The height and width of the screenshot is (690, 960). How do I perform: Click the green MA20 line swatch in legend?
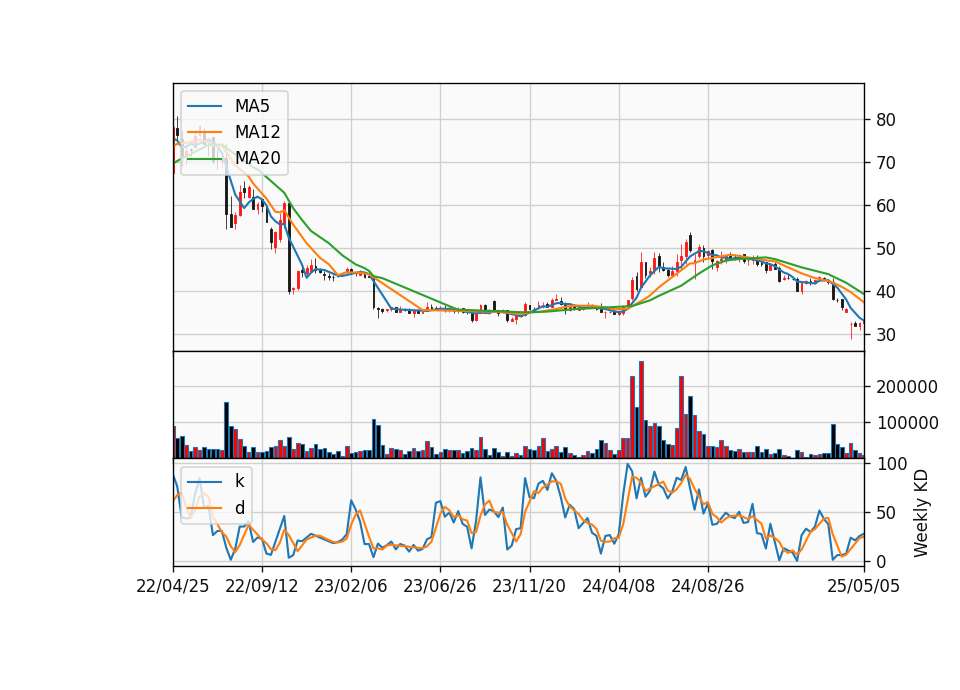tap(204, 158)
